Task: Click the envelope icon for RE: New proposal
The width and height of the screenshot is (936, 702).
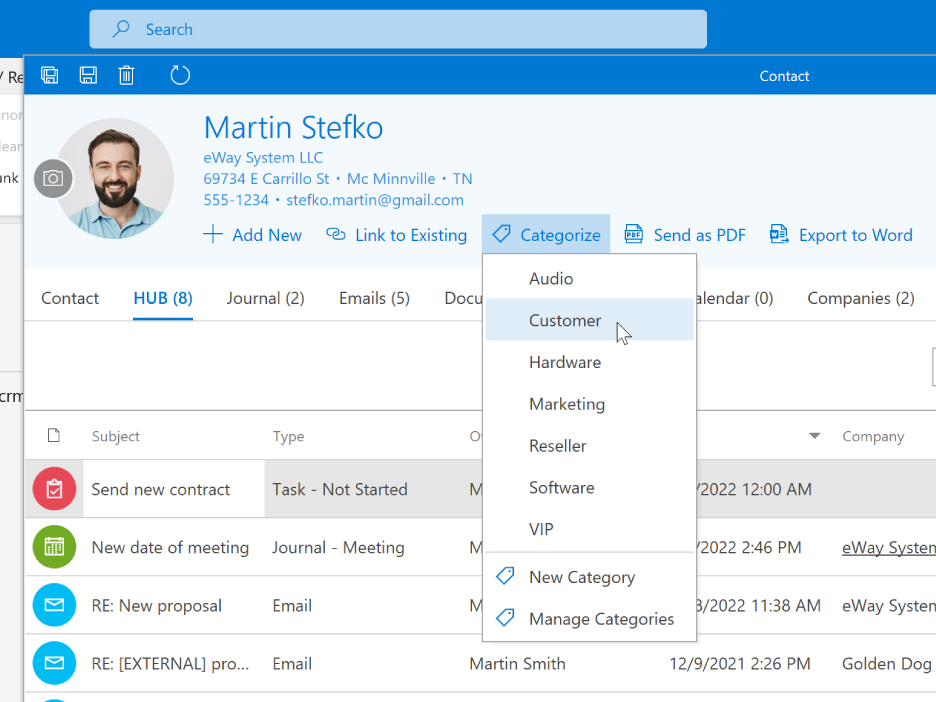Action: tap(54, 605)
